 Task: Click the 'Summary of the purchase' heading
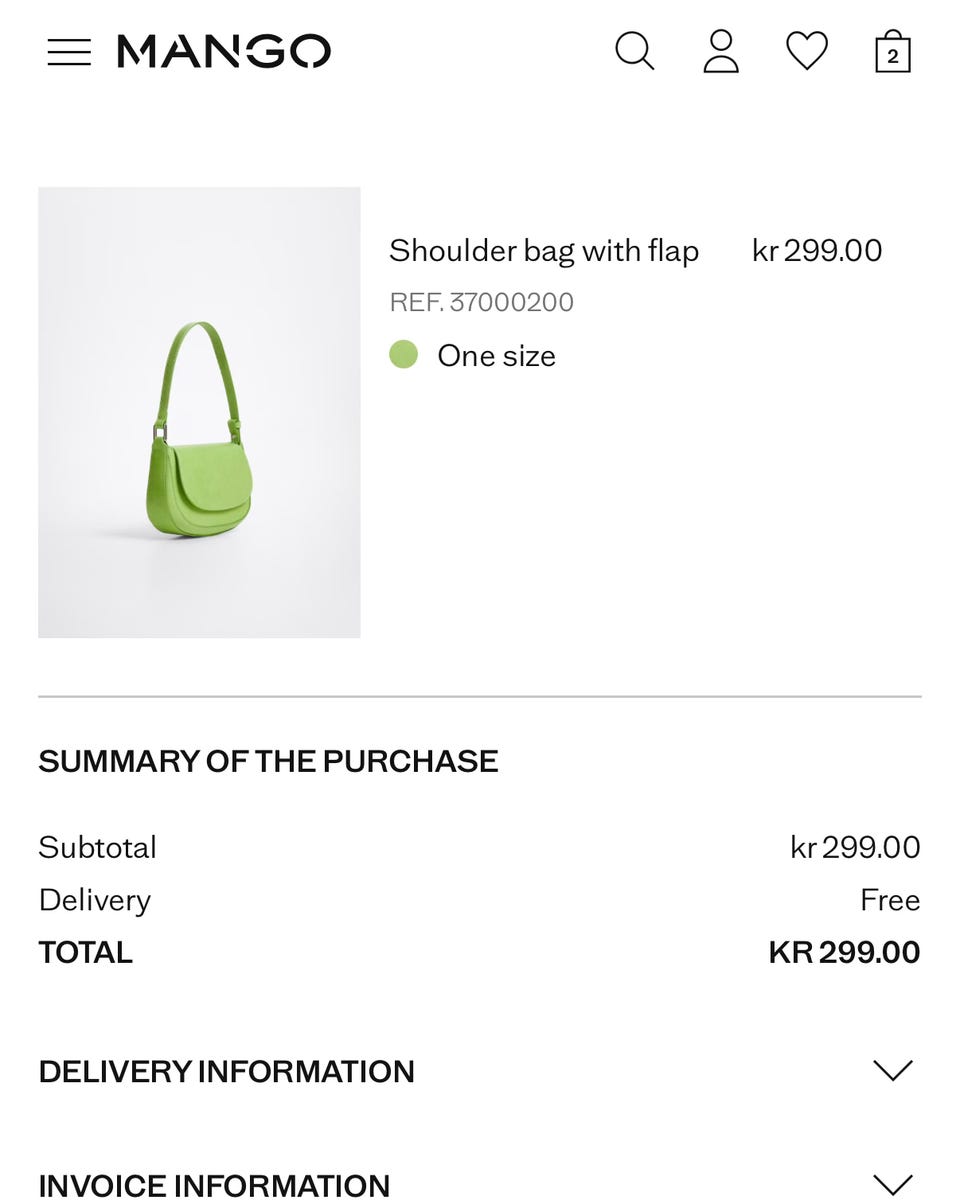click(x=268, y=761)
